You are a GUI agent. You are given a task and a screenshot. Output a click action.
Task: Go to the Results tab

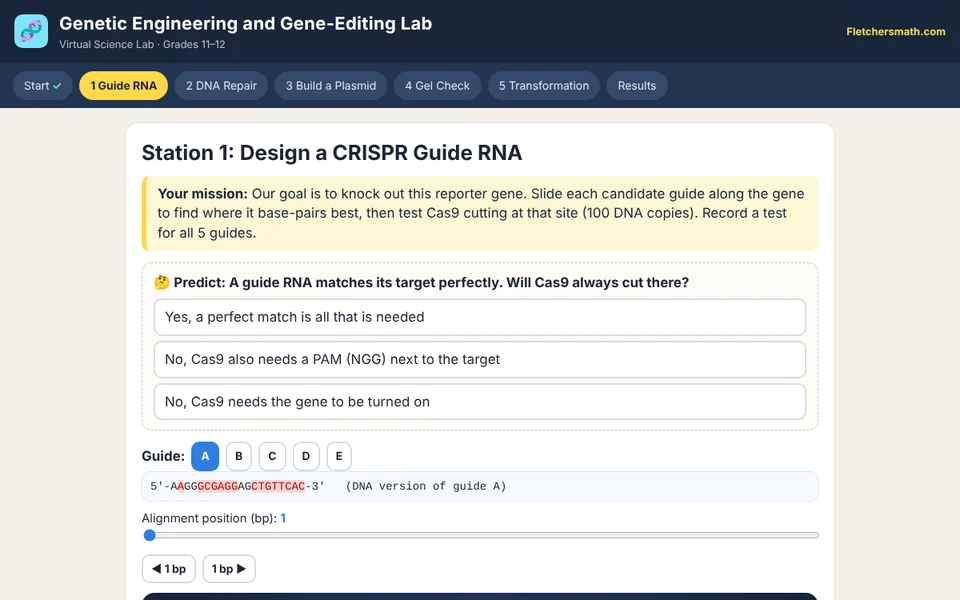637,86
